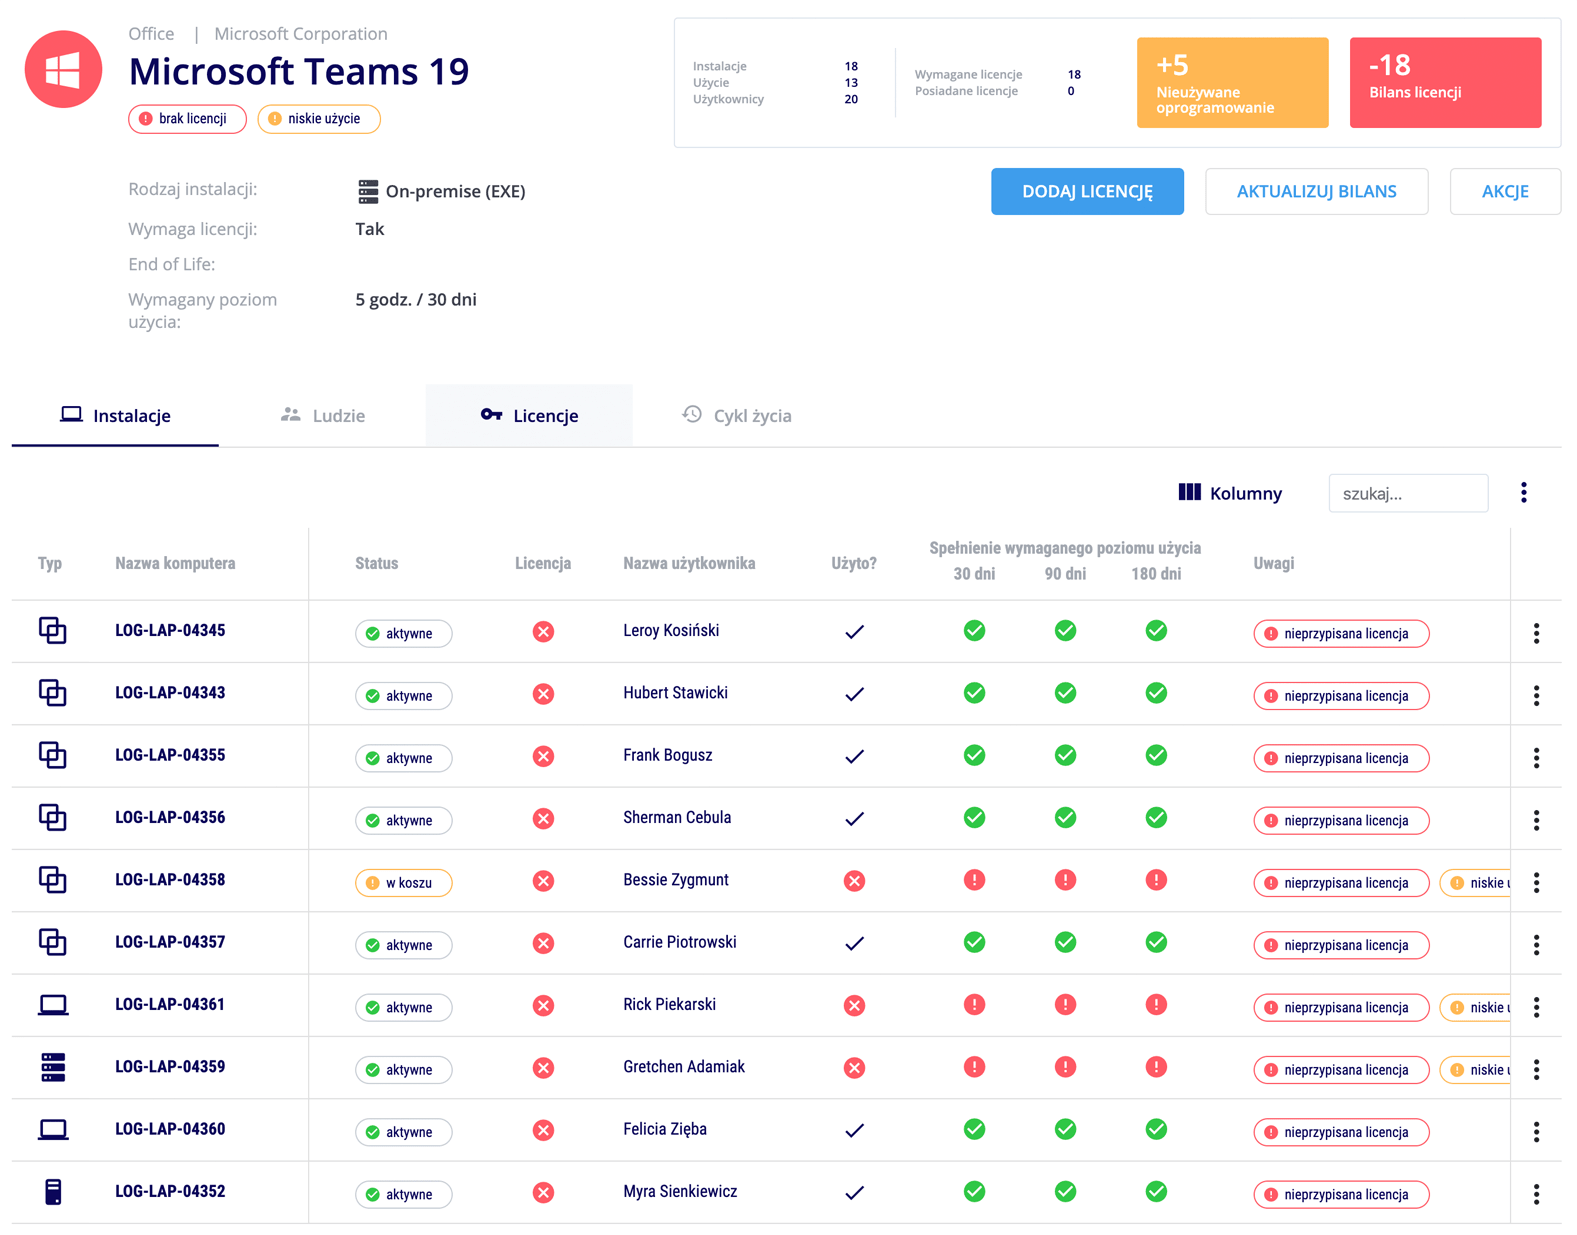Image resolution: width=1577 pixels, height=1235 pixels.
Task: Sort by Nazwa użytkownika column header
Action: tap(689, 564)
